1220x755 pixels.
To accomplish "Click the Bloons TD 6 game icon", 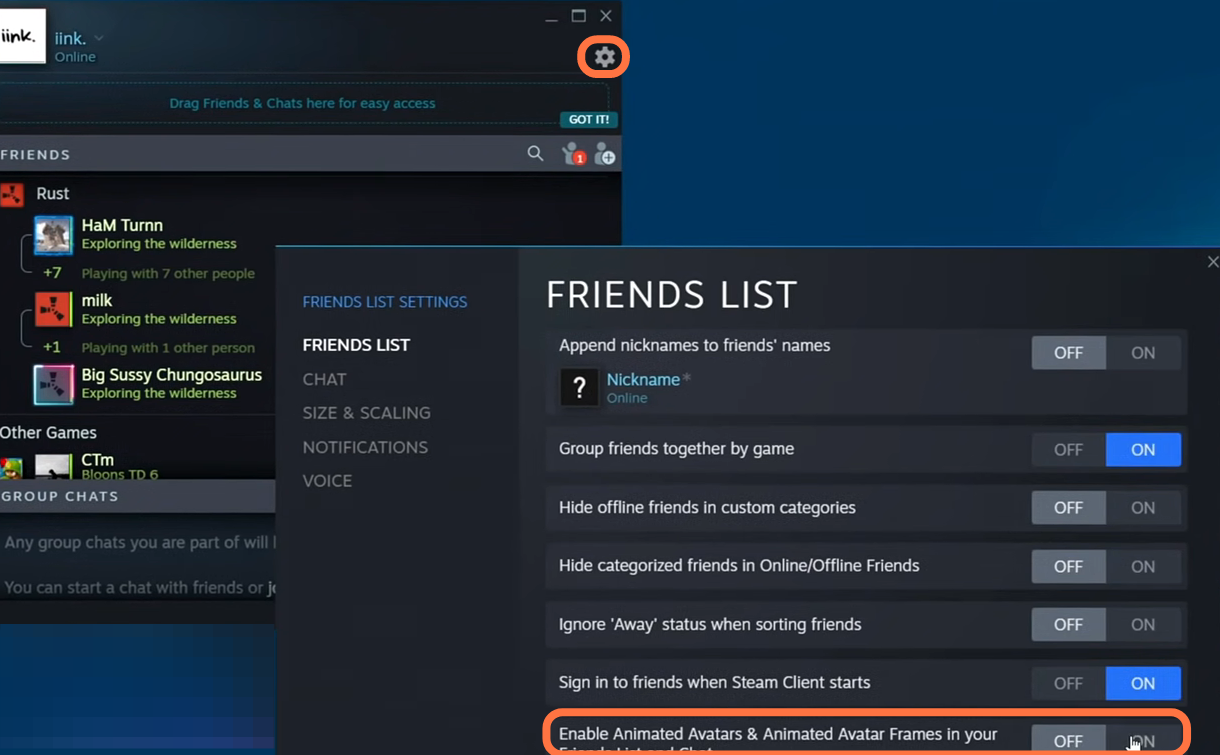I will coord(12,467).
